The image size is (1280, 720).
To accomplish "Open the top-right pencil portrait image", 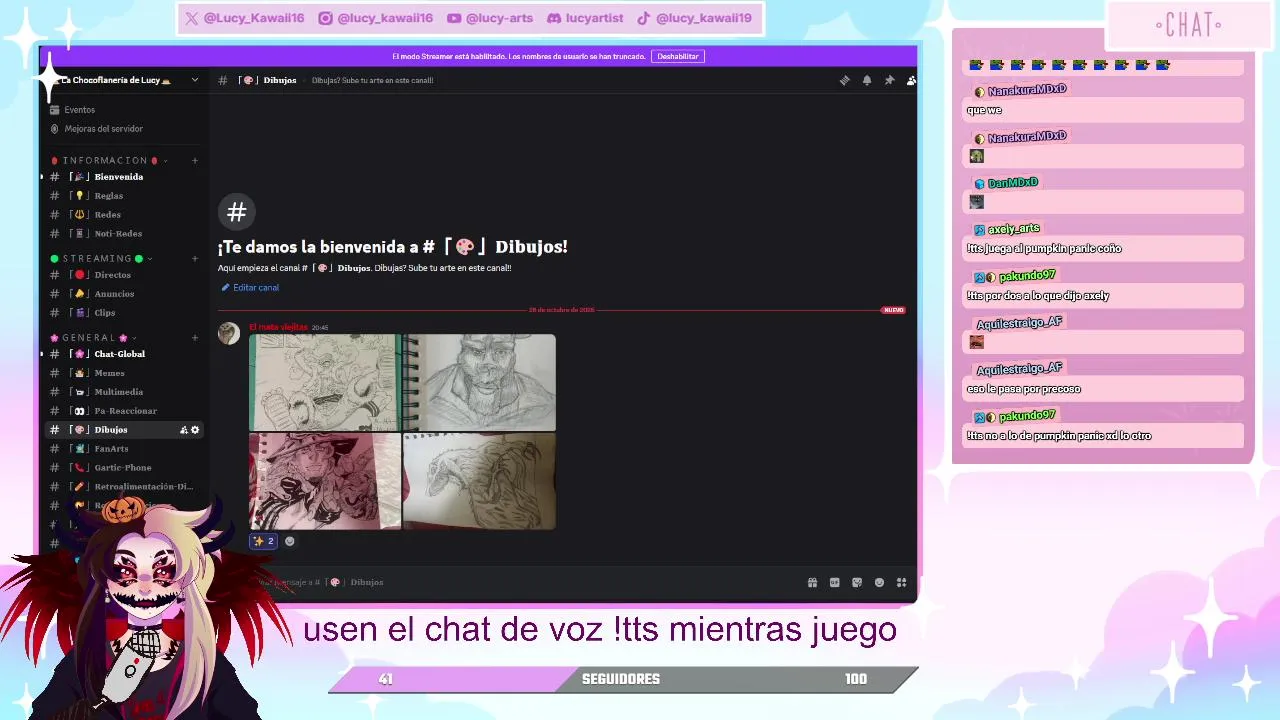I will point(479,383).
